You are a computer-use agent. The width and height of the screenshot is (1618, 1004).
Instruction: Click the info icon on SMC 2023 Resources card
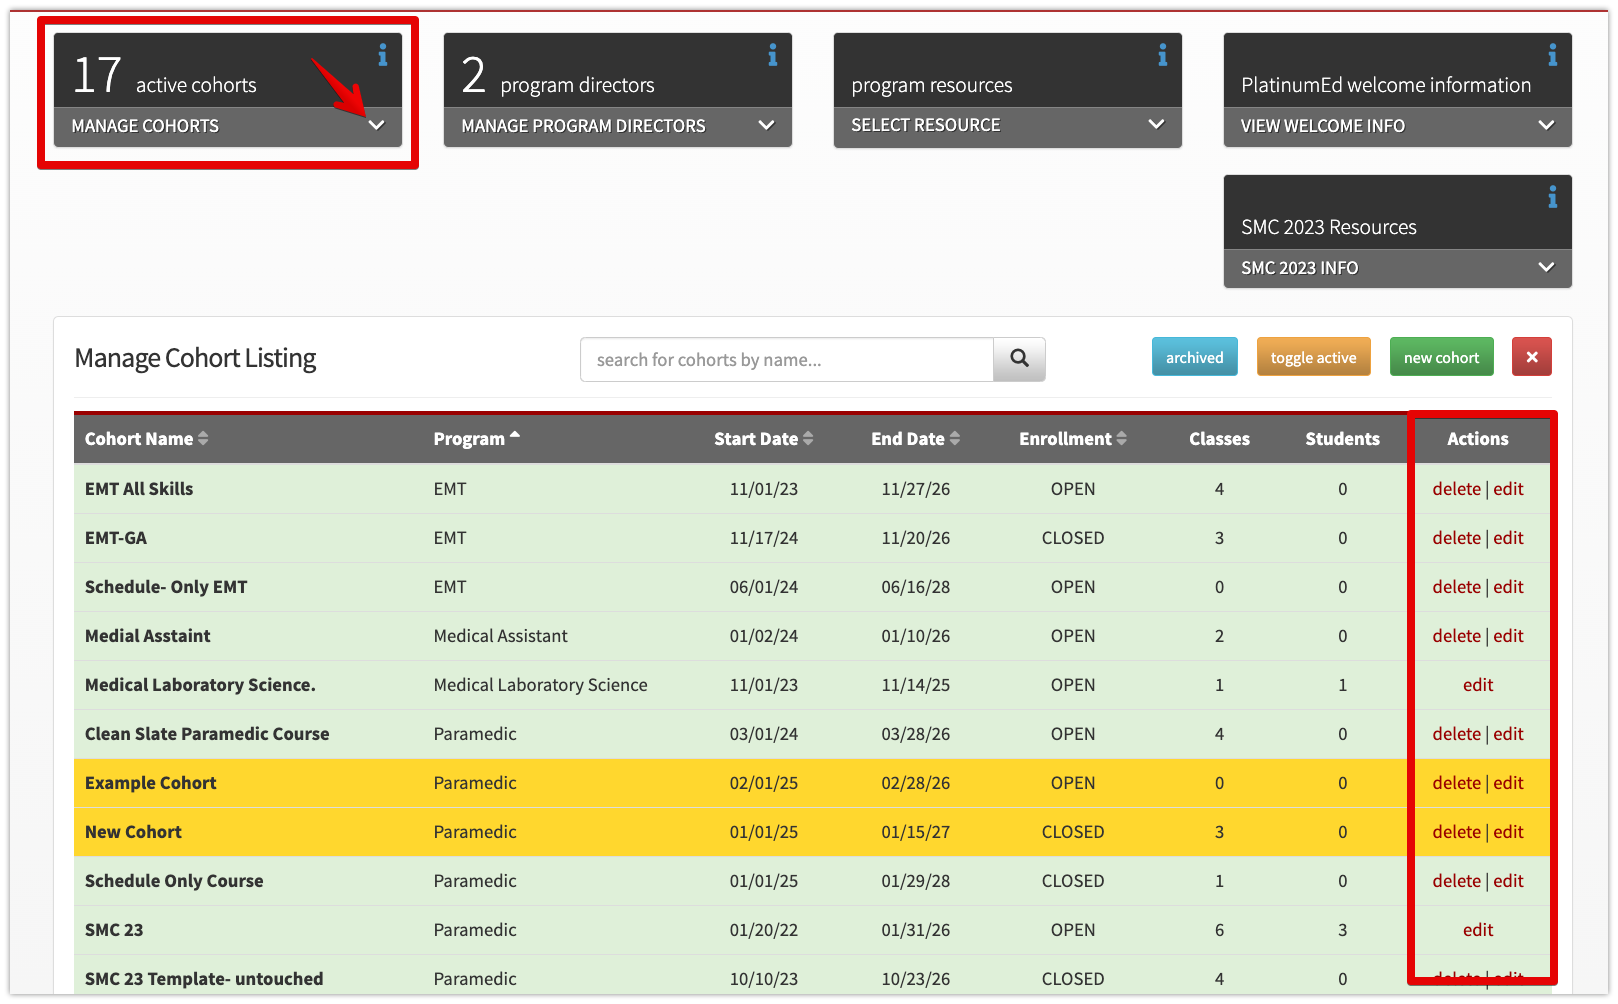pyautogui.click(x=1552, y=198)
